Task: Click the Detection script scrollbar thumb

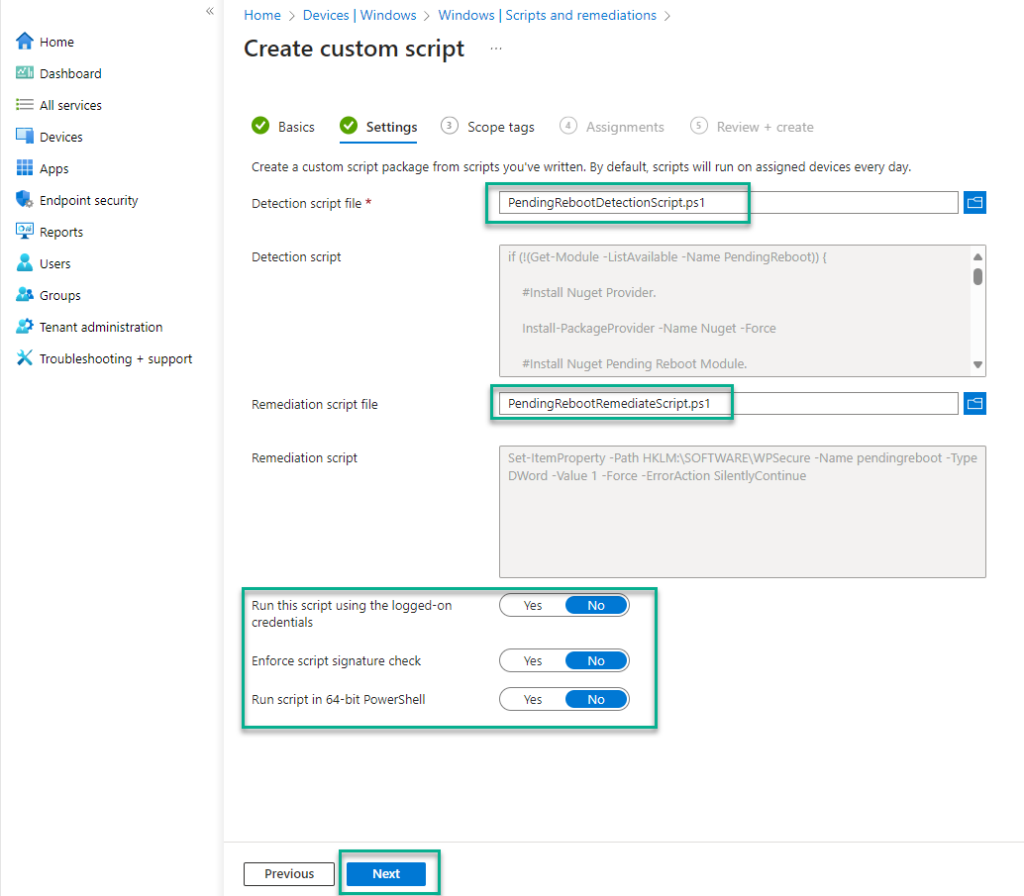Action: click(x=978, y=277)
